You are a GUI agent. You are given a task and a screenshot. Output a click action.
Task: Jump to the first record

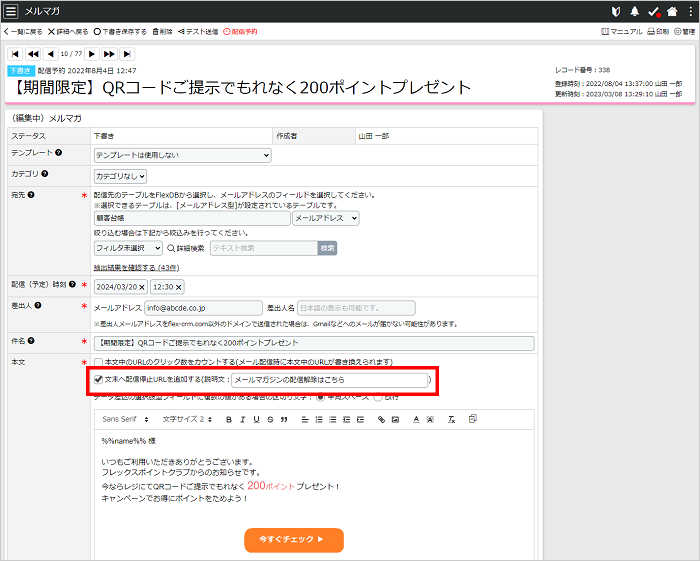coord(15,54)
